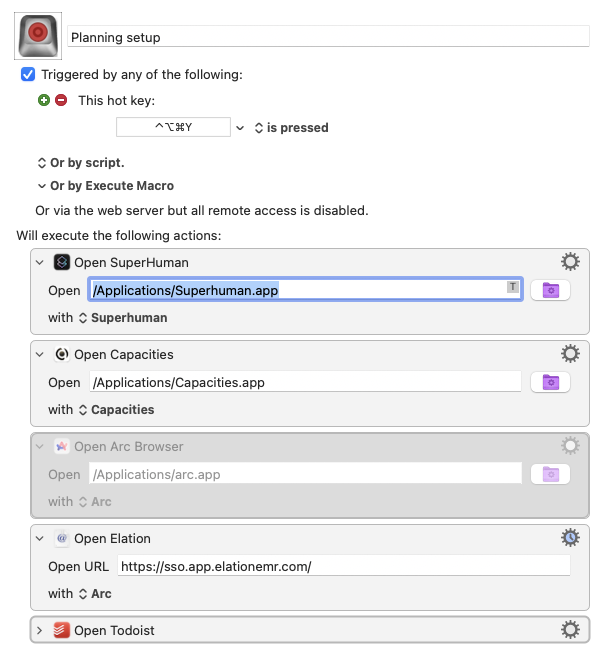Choose file with folder button for Arc
This screenshot has height=671, width=604.
click(x=550, y=474)
